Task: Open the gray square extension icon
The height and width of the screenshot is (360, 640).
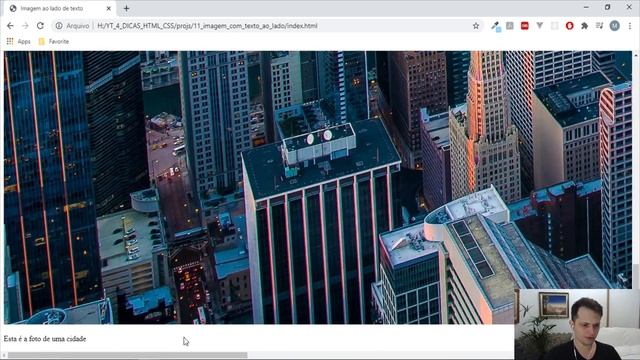Action: click(510, 26)
